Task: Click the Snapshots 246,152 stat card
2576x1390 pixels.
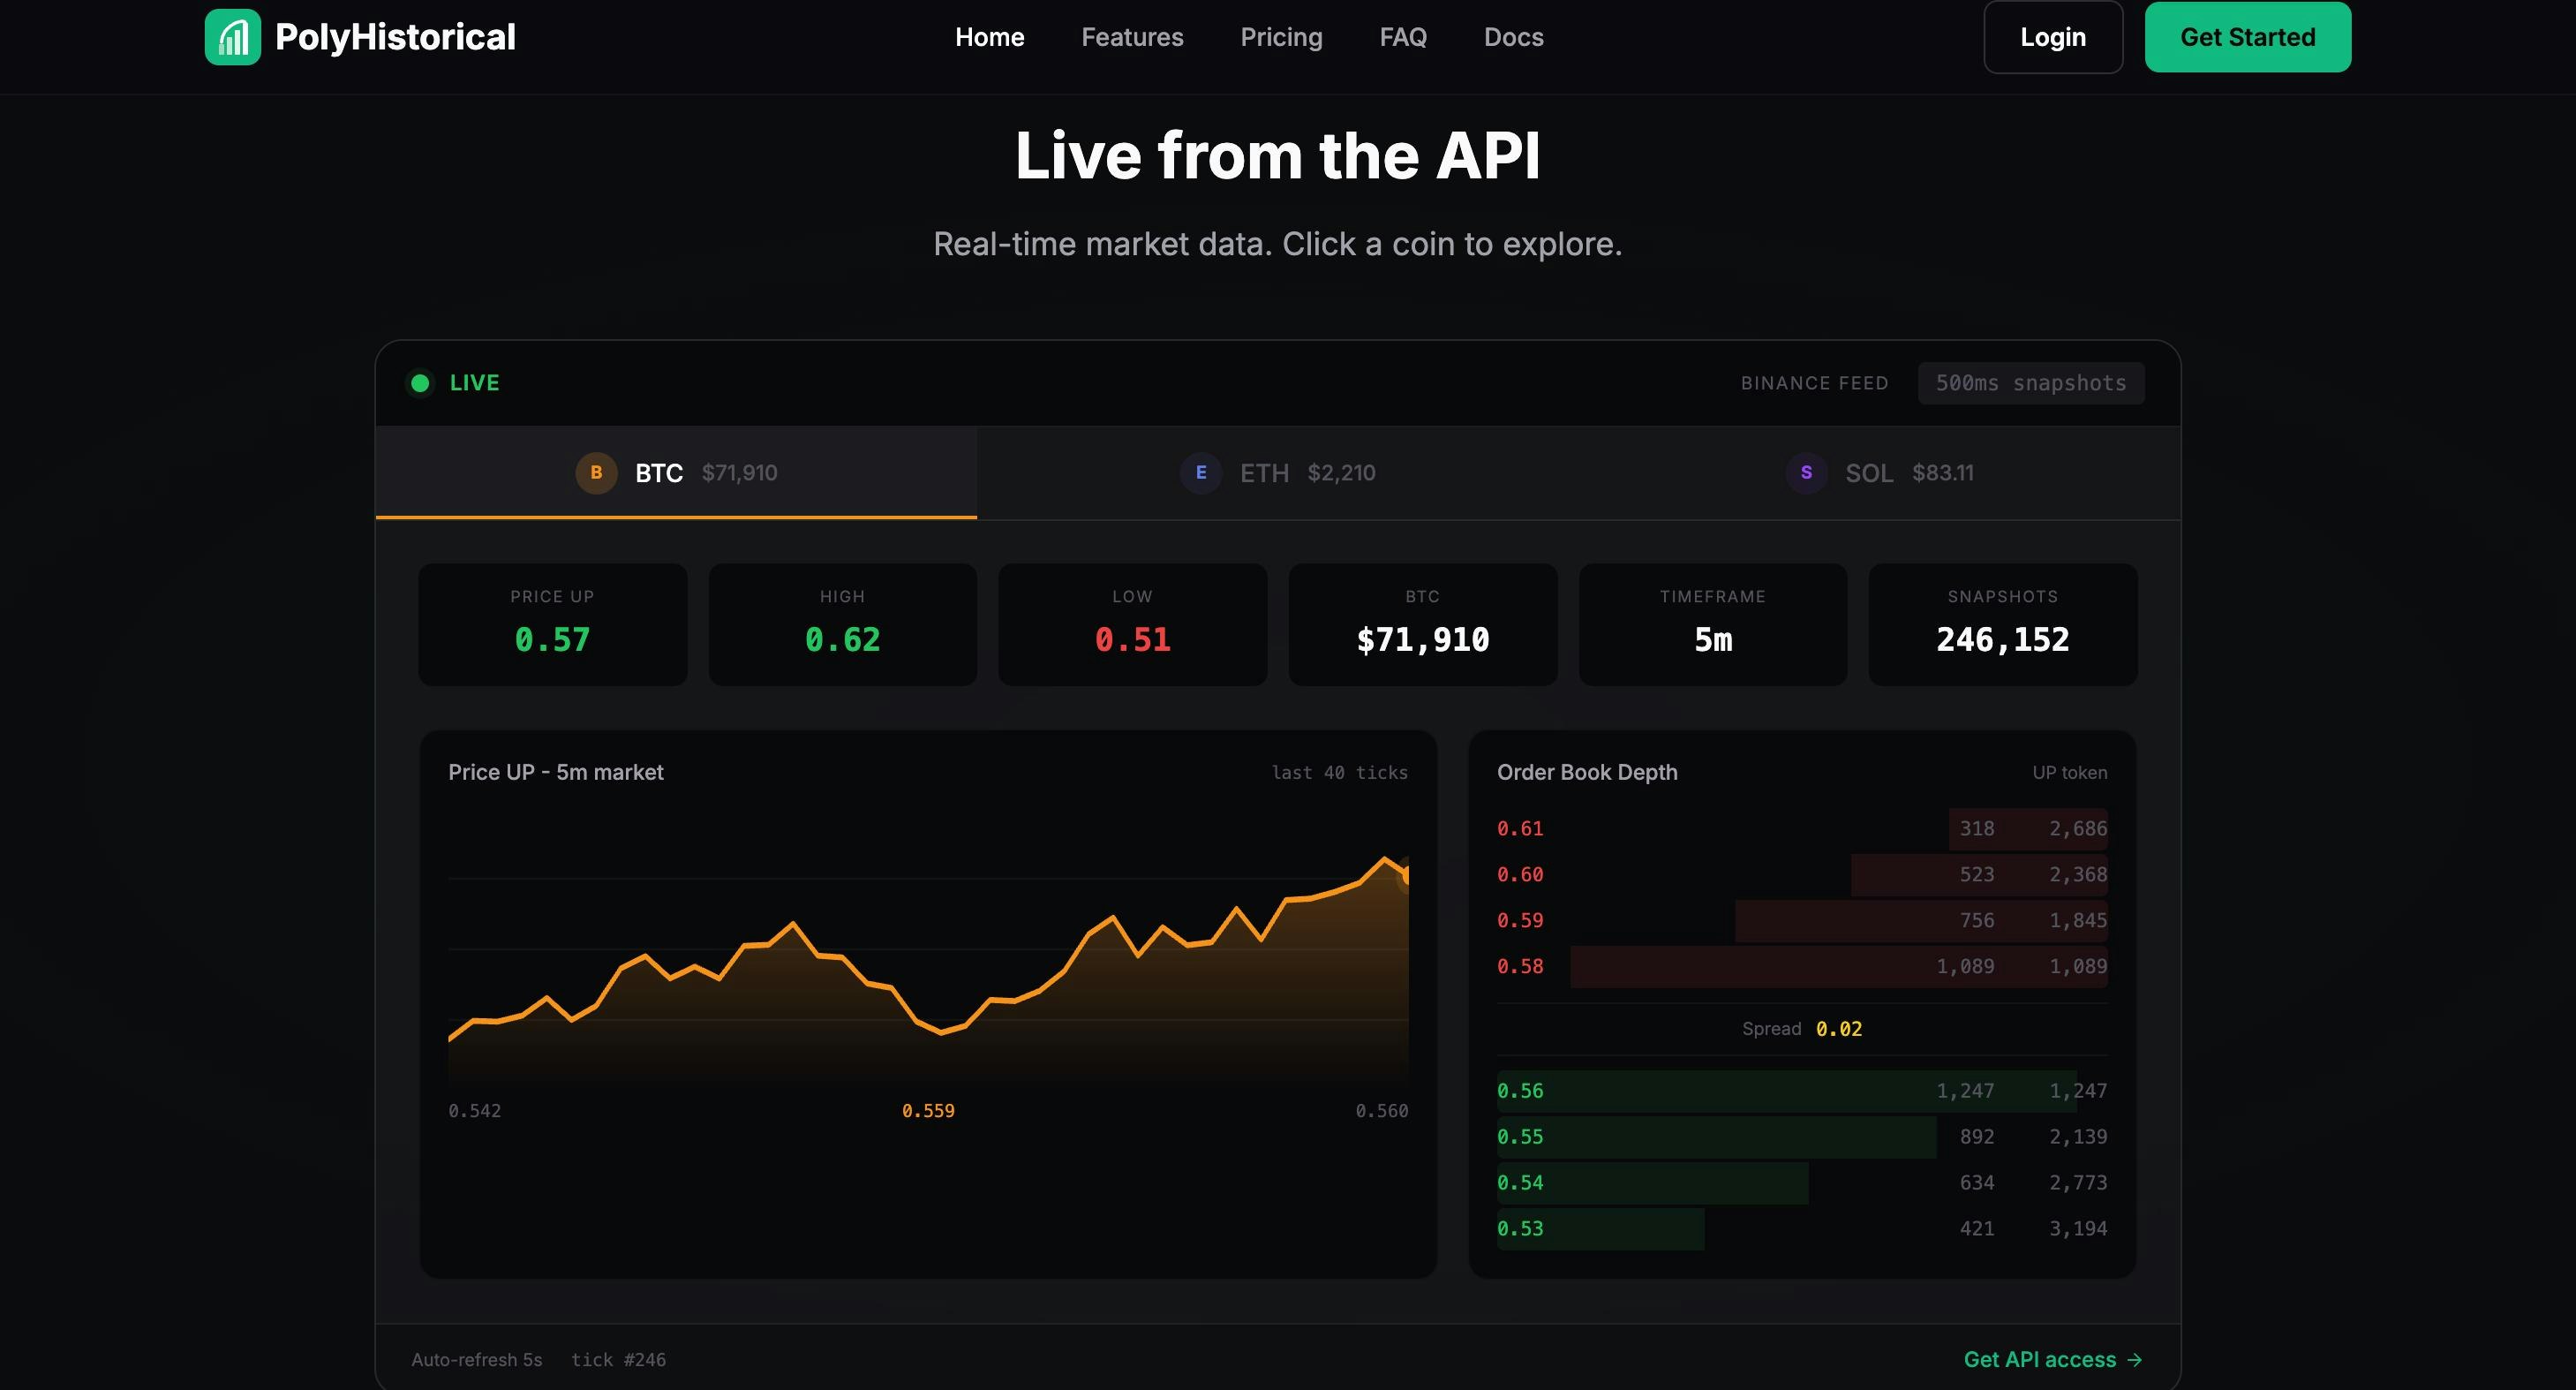Action: [x=2002, y=624]
